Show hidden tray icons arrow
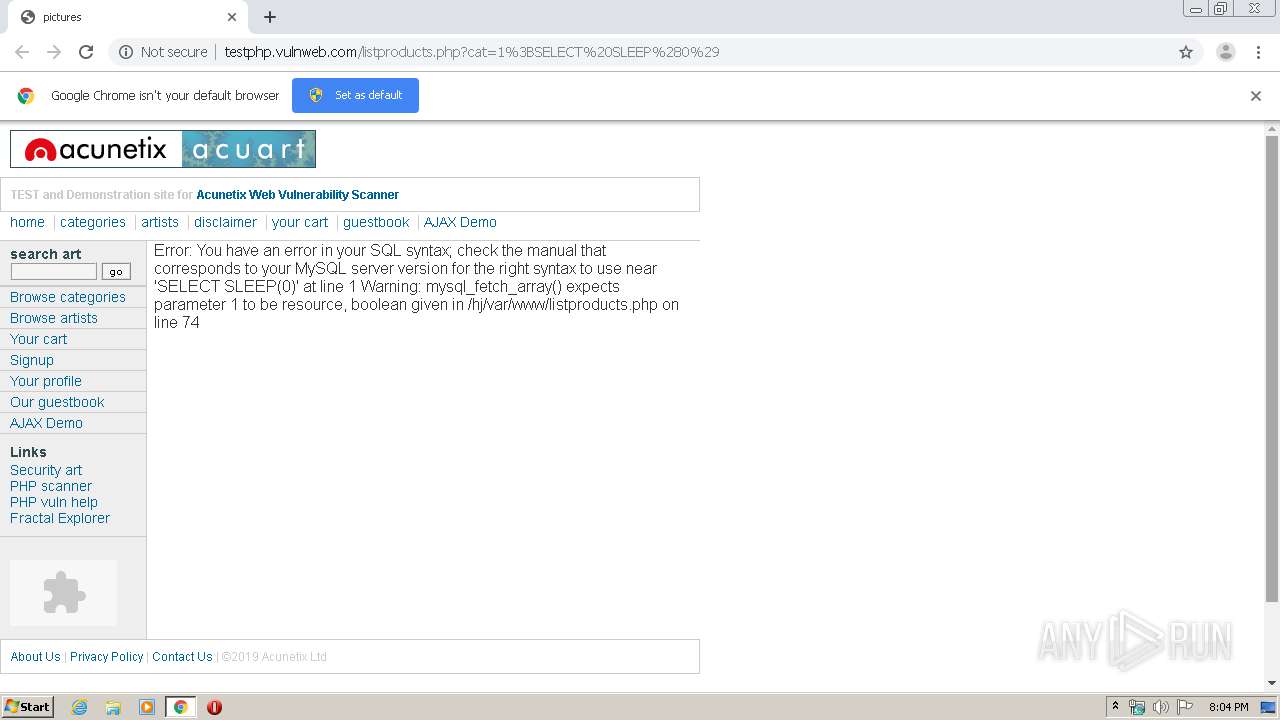This screenshot has width=1280, height=720. coord(1115,707)
